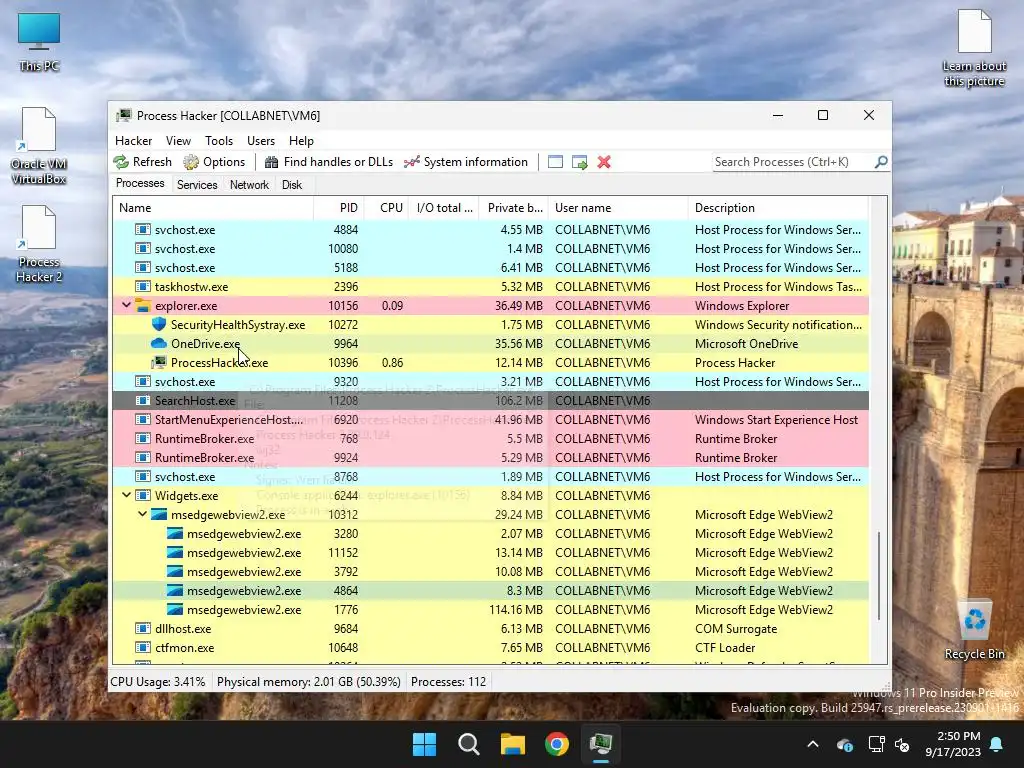Select msedgewebview2.exe with PID 11152

tap(490, 552)
